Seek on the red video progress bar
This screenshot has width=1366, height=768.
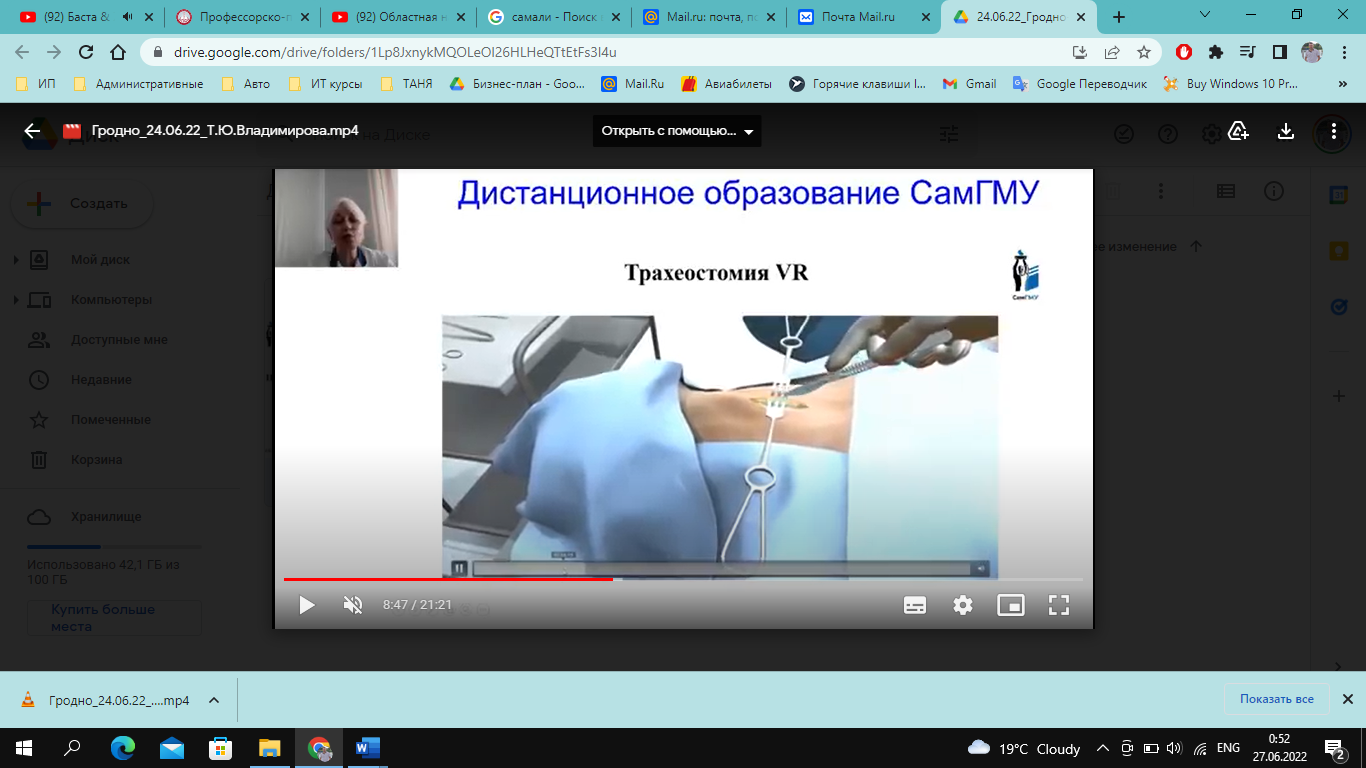tap(683, 579)
